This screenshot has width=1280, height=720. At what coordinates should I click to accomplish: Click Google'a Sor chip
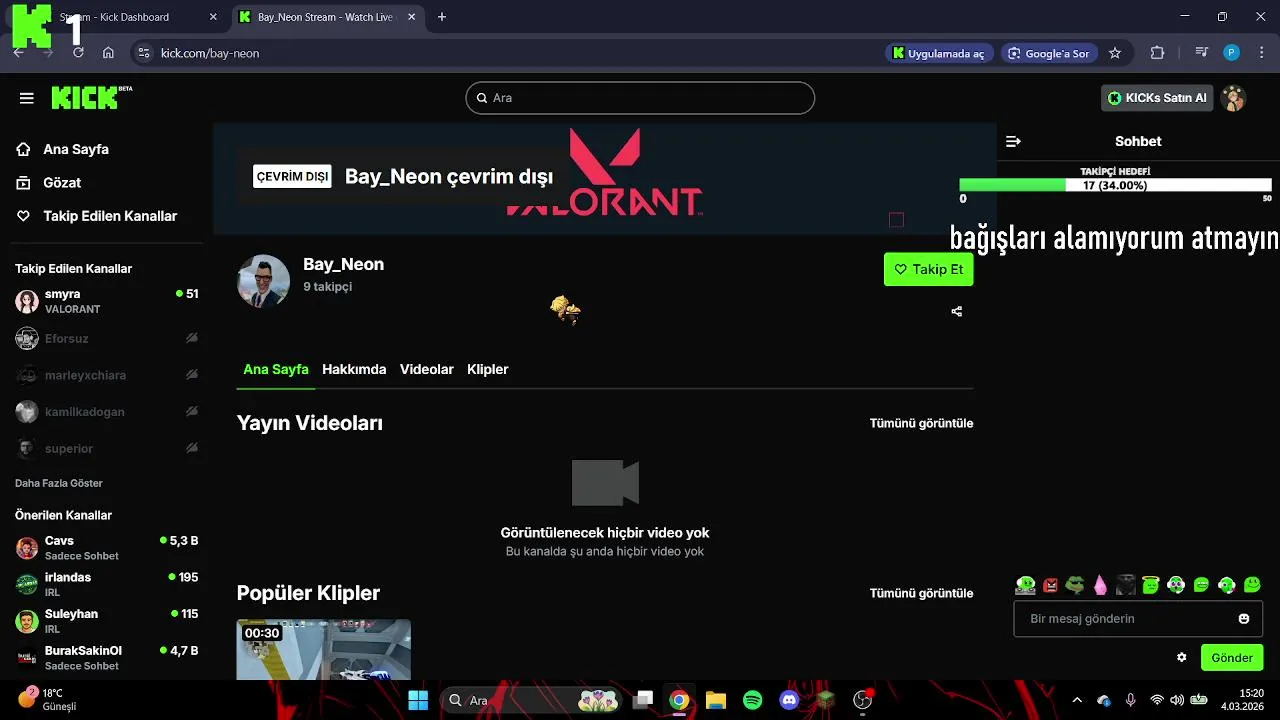coord(1048,53)
